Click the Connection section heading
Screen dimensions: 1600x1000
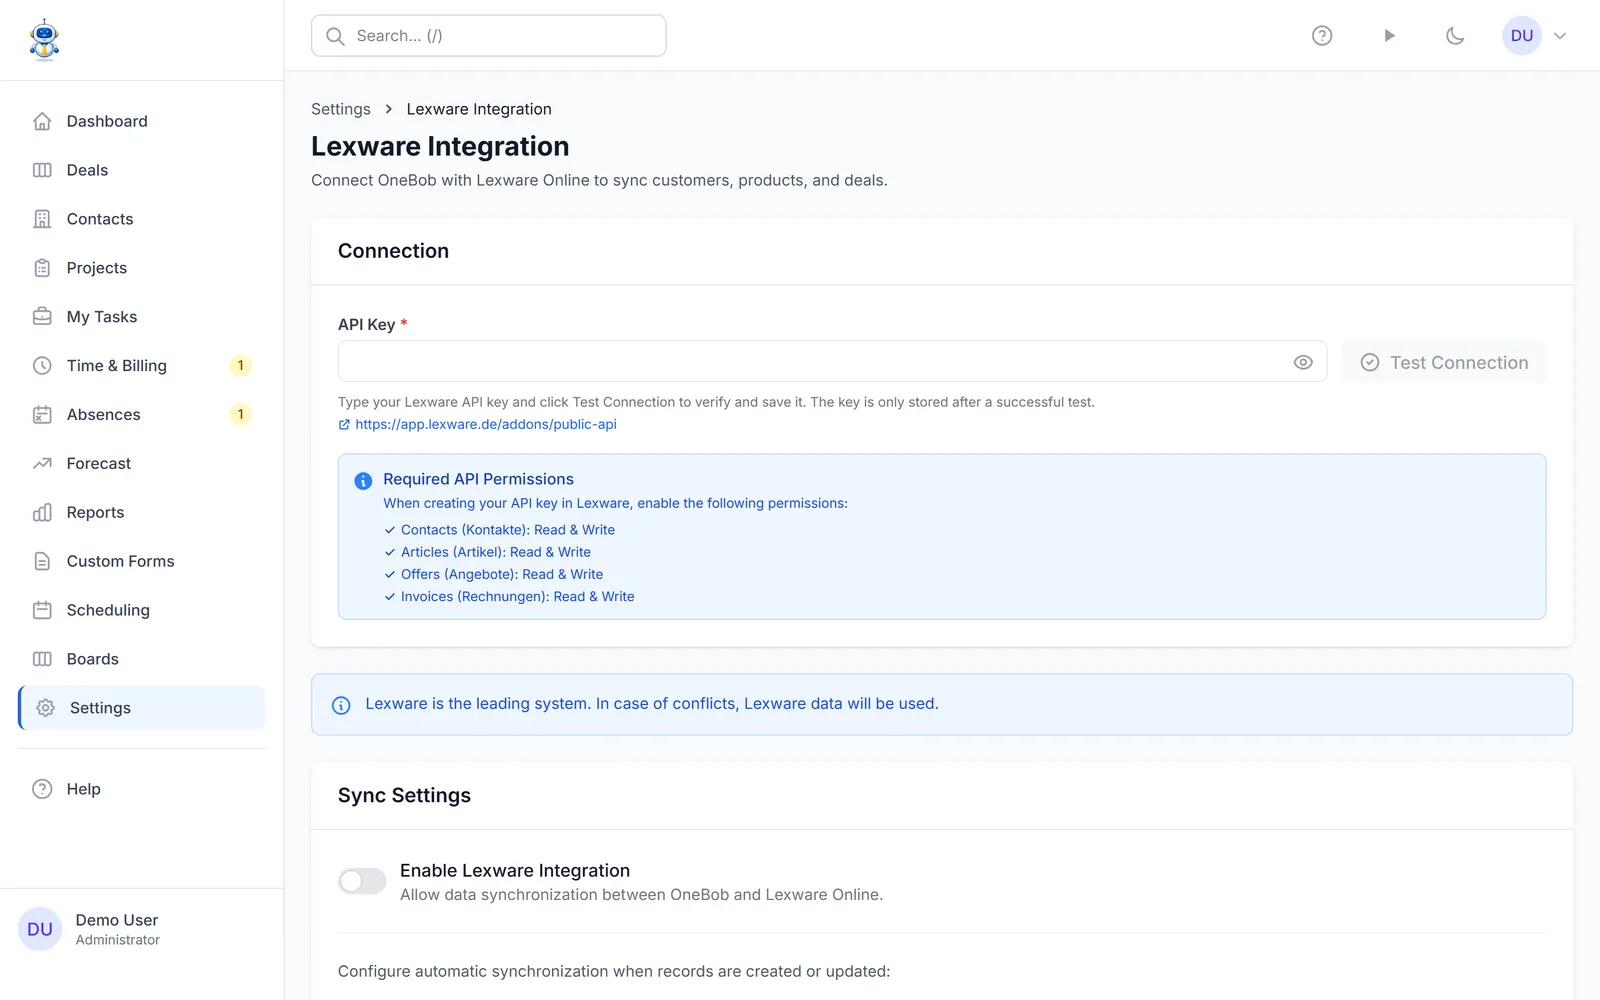click(393, 251)
